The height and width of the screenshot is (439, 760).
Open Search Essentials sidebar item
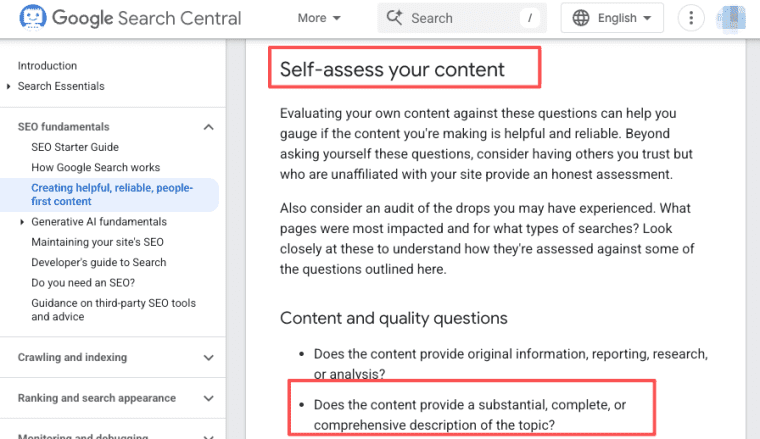61,86
